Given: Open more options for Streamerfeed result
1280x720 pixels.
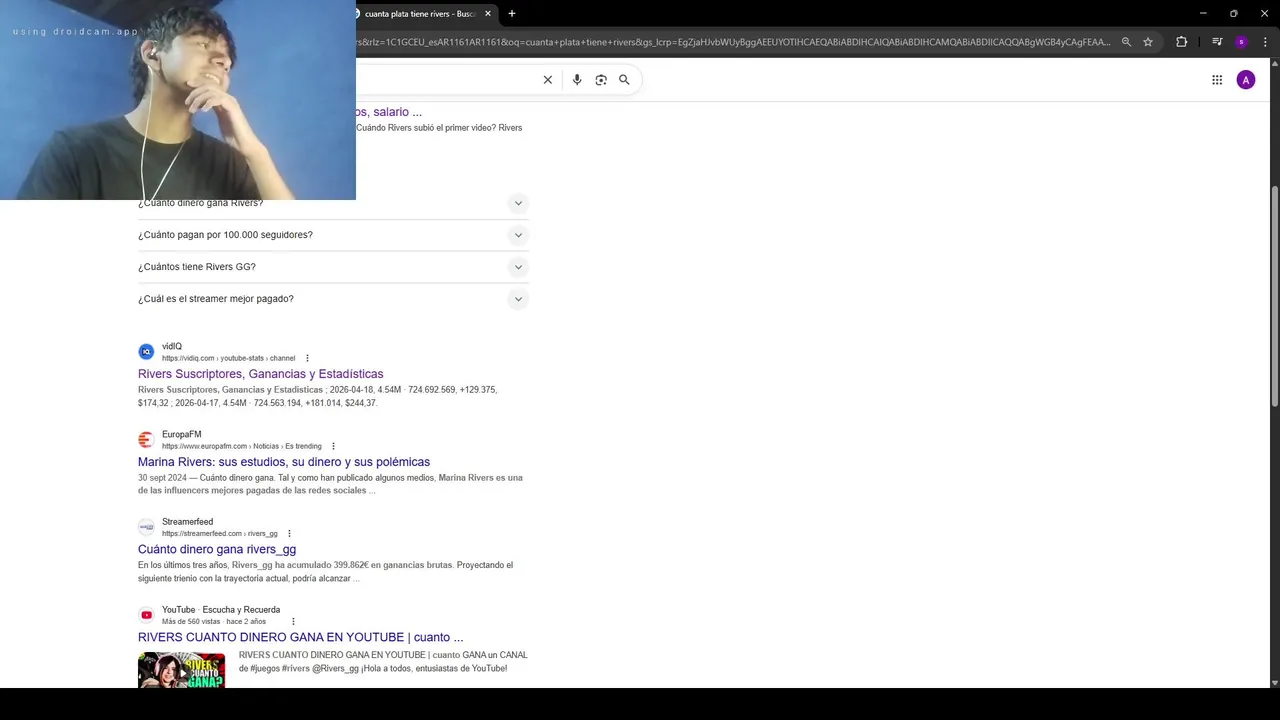Looking at the screenshot, I should (x=289, y=534).
